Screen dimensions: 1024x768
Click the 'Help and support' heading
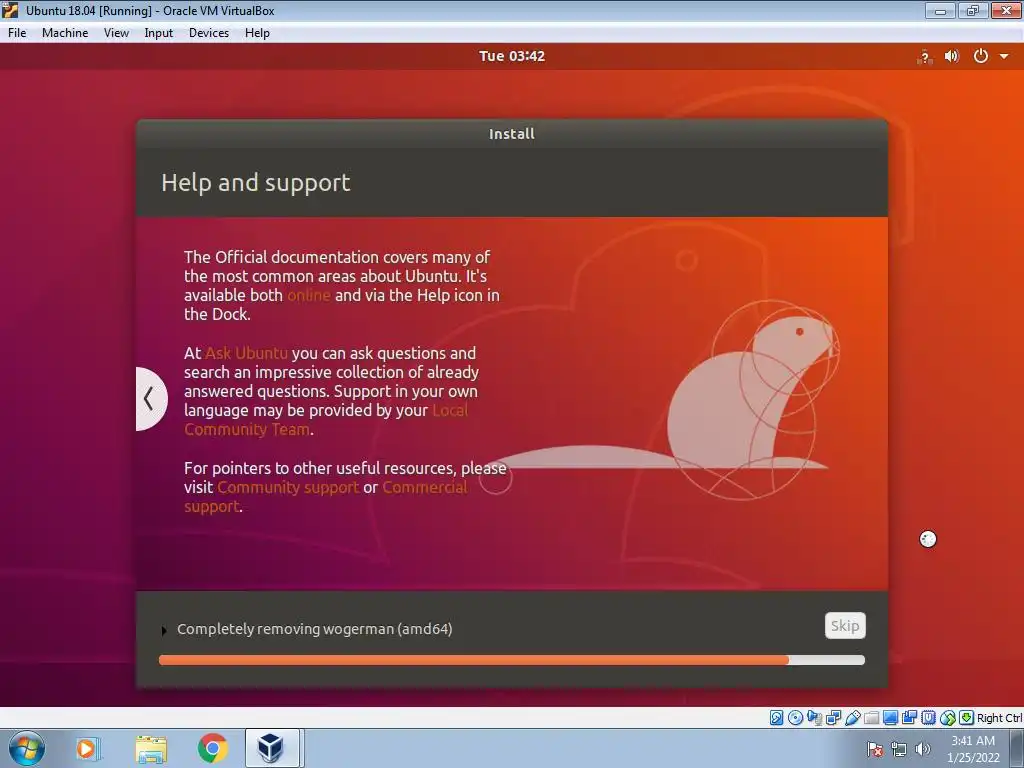coord(256,183)
